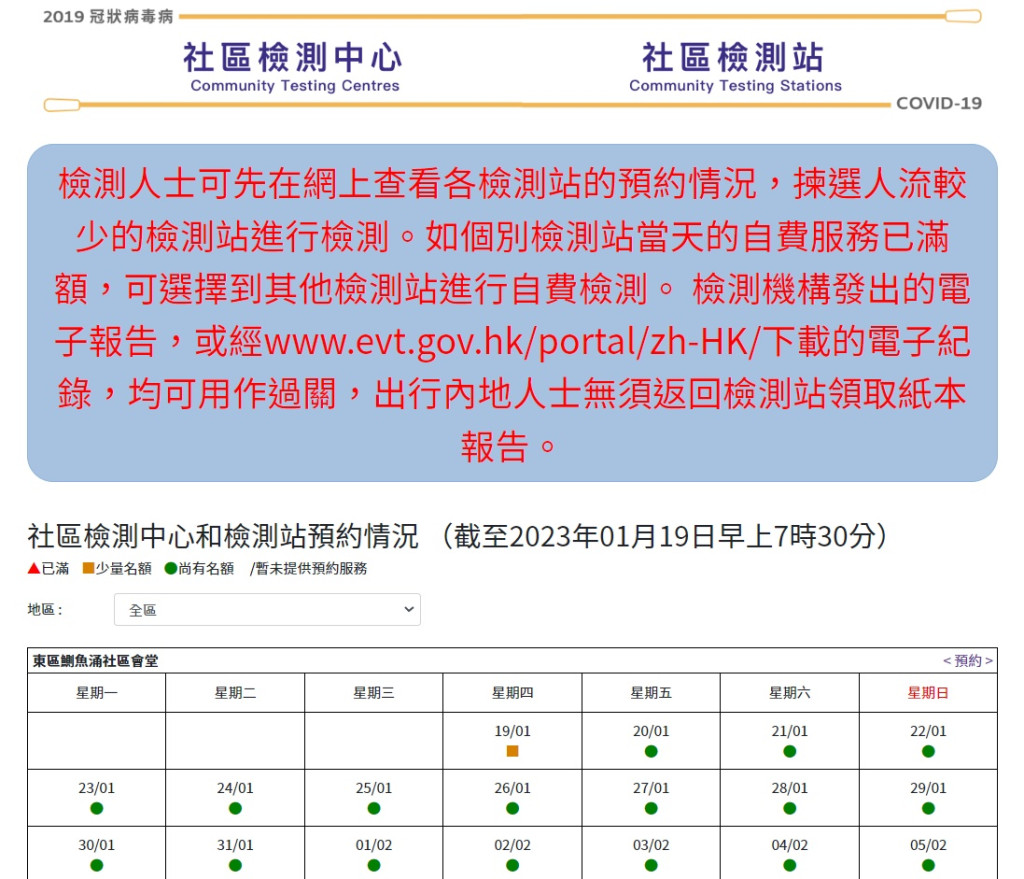Click the 預約 booking link for 東區鰂魚涌社區會堂
Screen dimensions: 1024x879
(x=967, y=661)
